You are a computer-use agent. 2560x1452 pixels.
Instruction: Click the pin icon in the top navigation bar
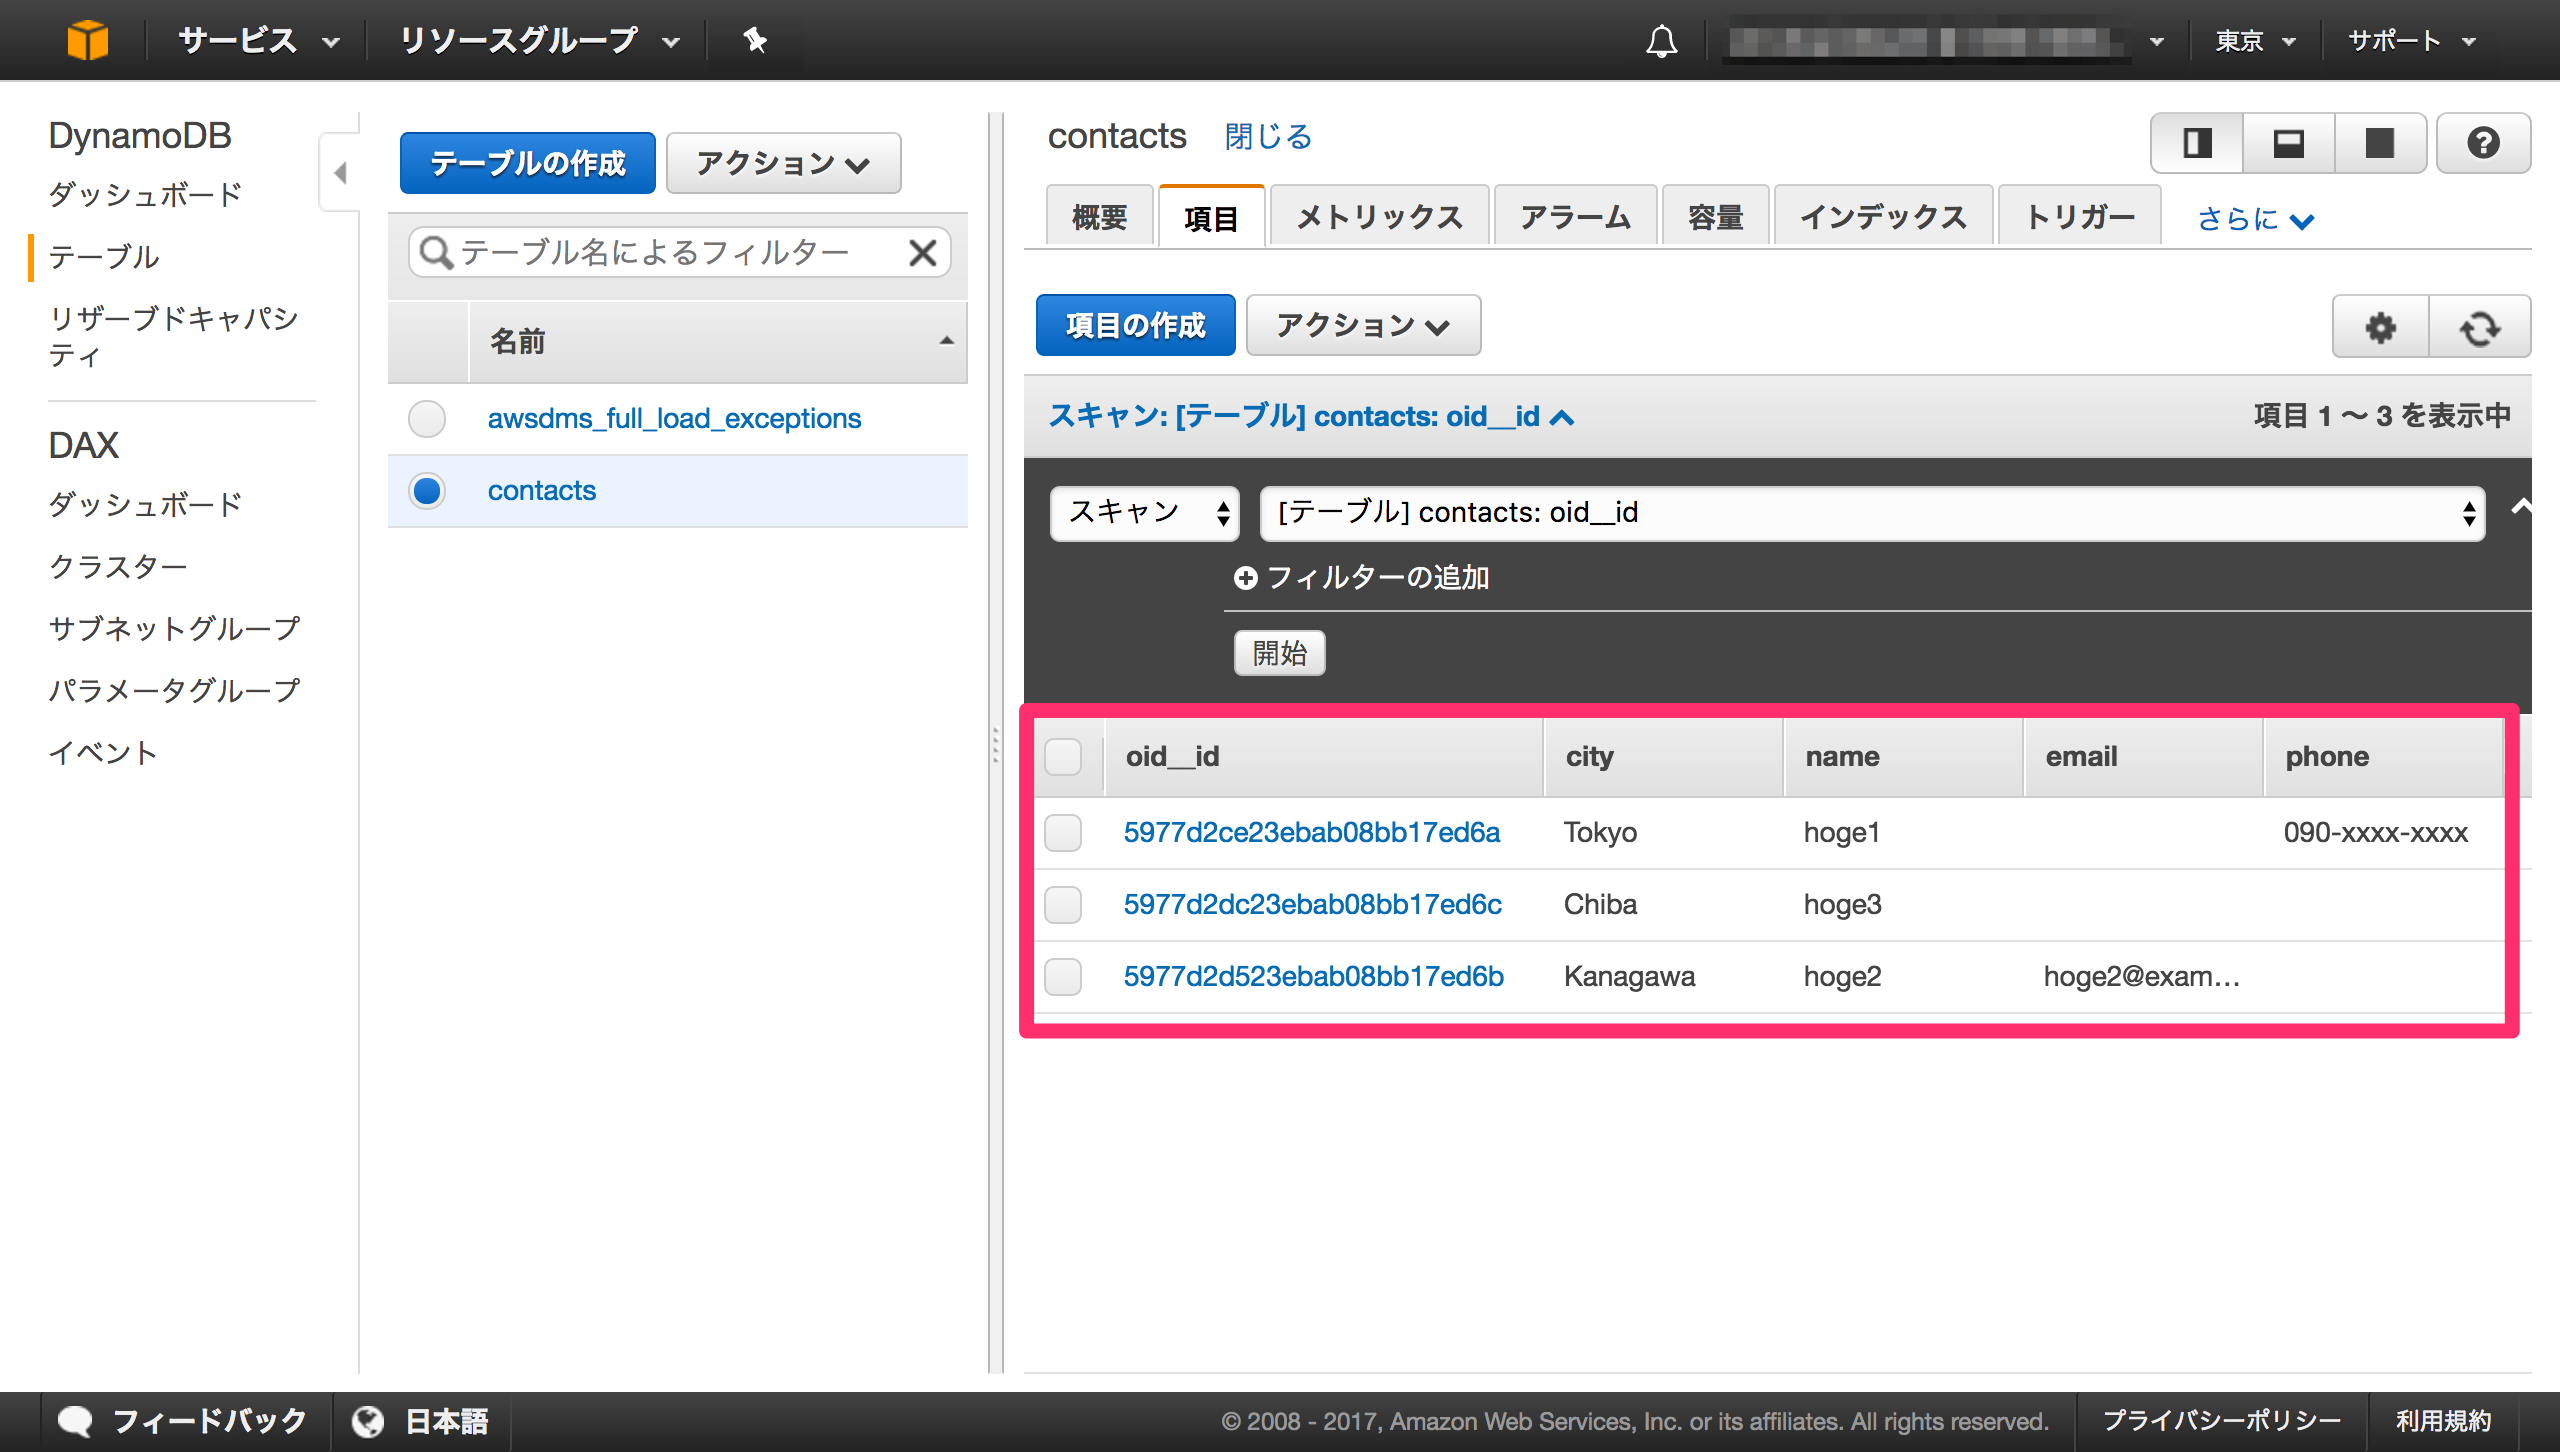point(755,40)
